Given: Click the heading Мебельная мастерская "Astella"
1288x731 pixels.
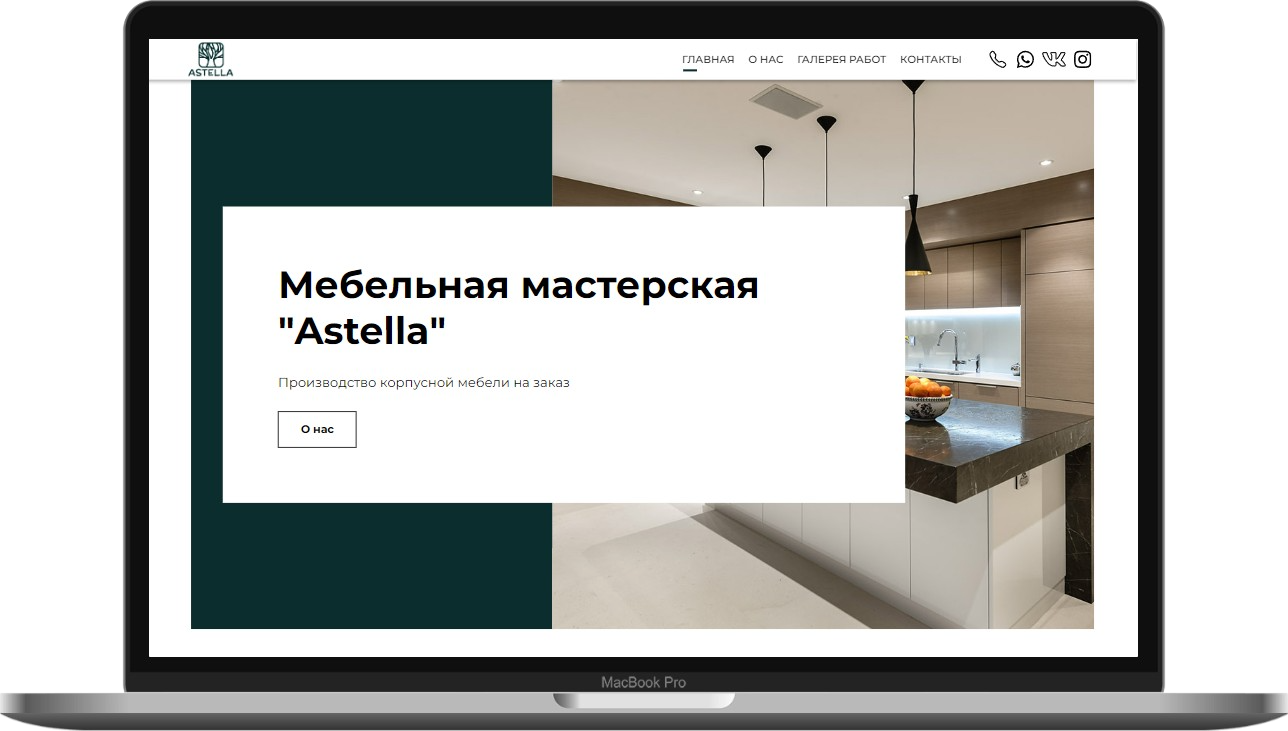Looking at the screenshot, I should (518, 307).
